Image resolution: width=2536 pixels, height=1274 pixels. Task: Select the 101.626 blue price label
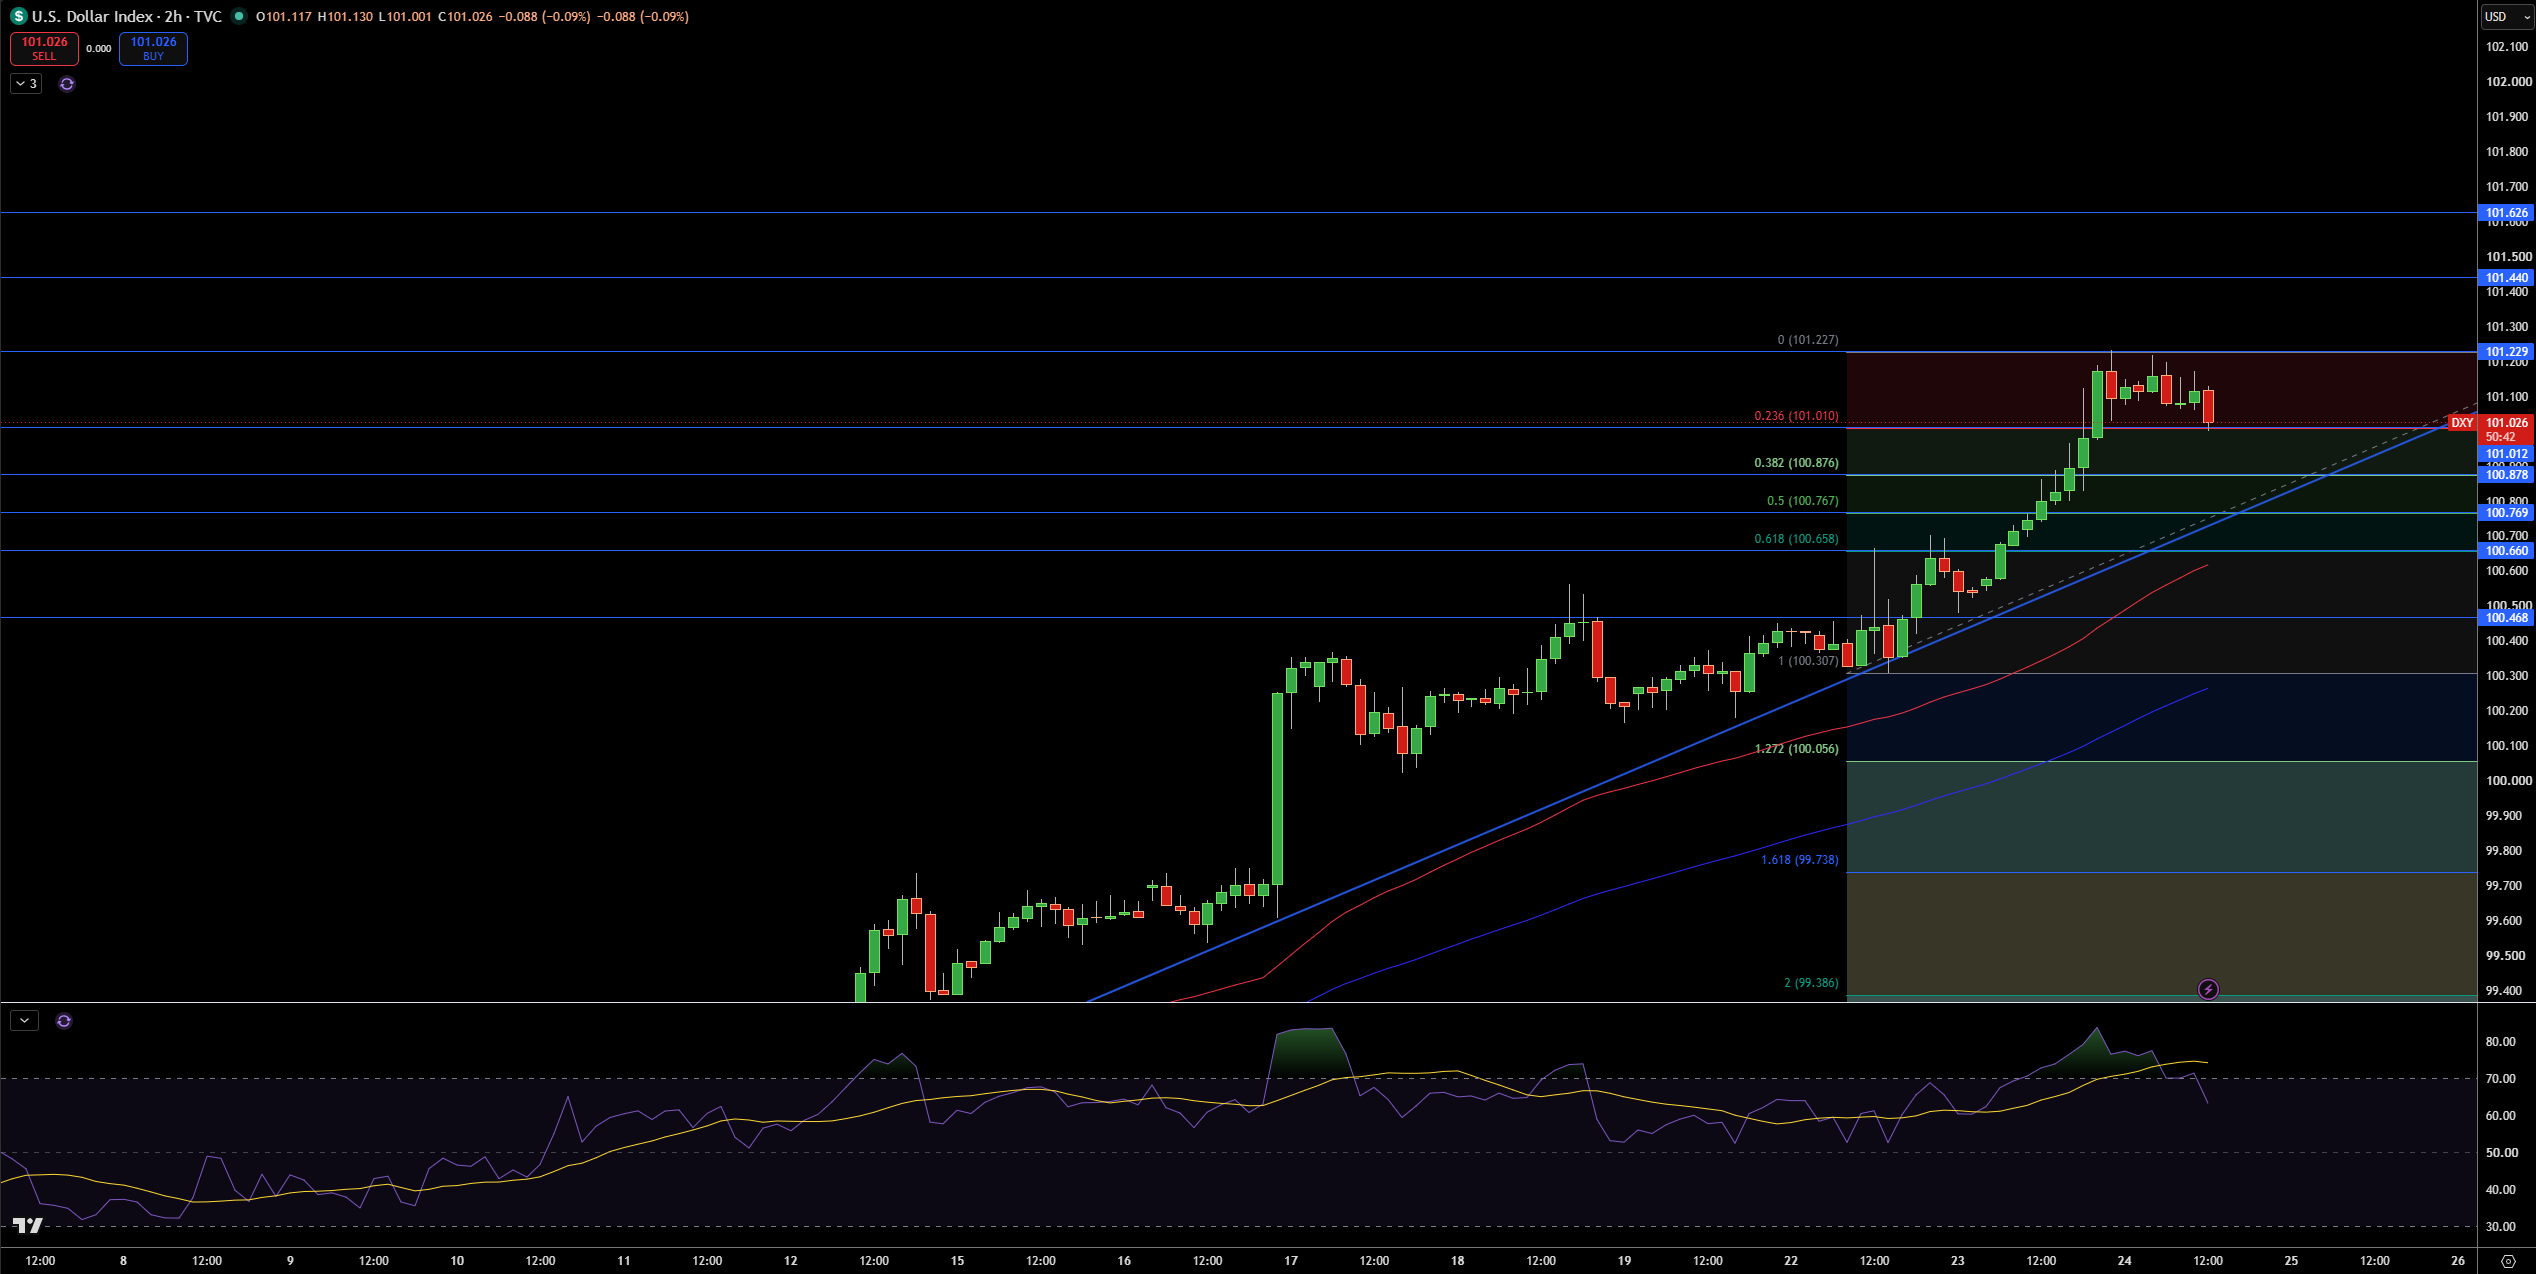2506,213
